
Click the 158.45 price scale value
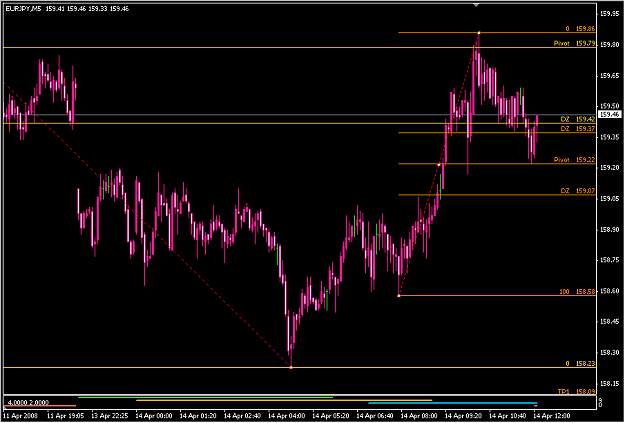(x=609, y=322)
